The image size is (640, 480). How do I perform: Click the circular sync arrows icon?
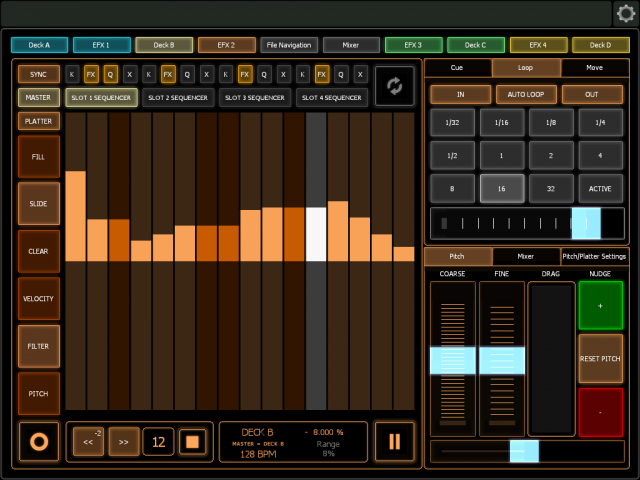(394, 86)
